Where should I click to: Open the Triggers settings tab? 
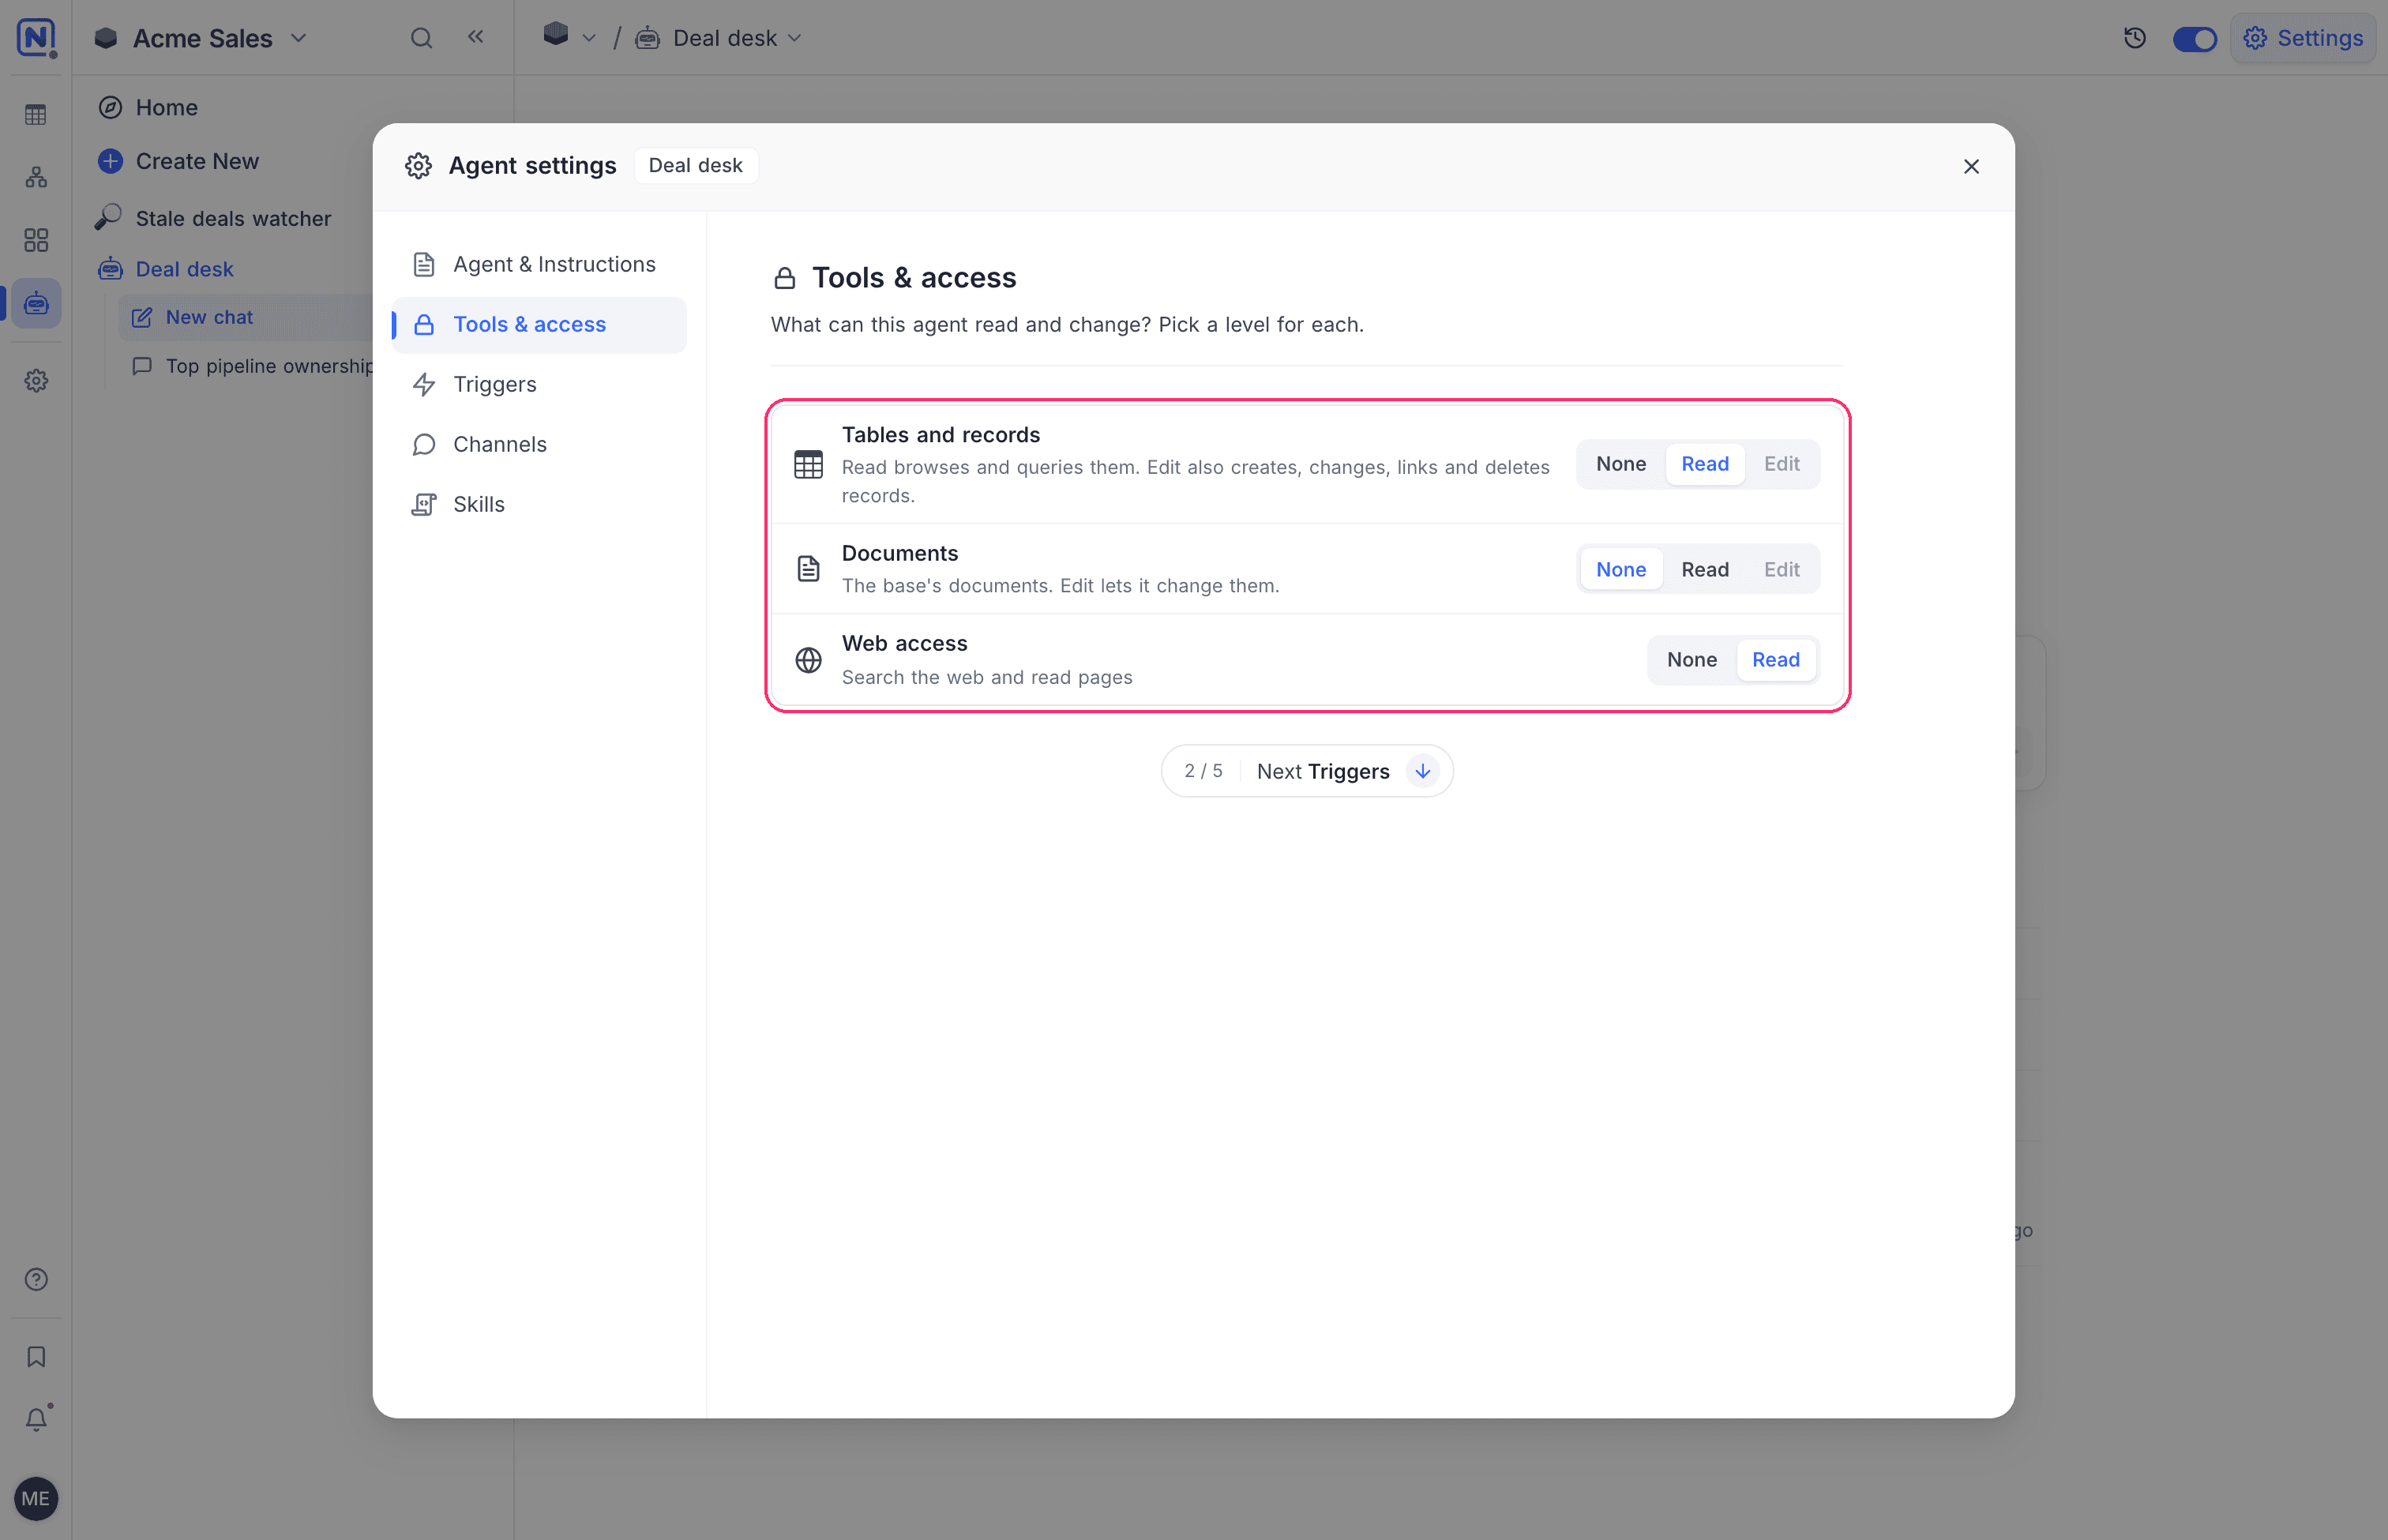point(539,384)
